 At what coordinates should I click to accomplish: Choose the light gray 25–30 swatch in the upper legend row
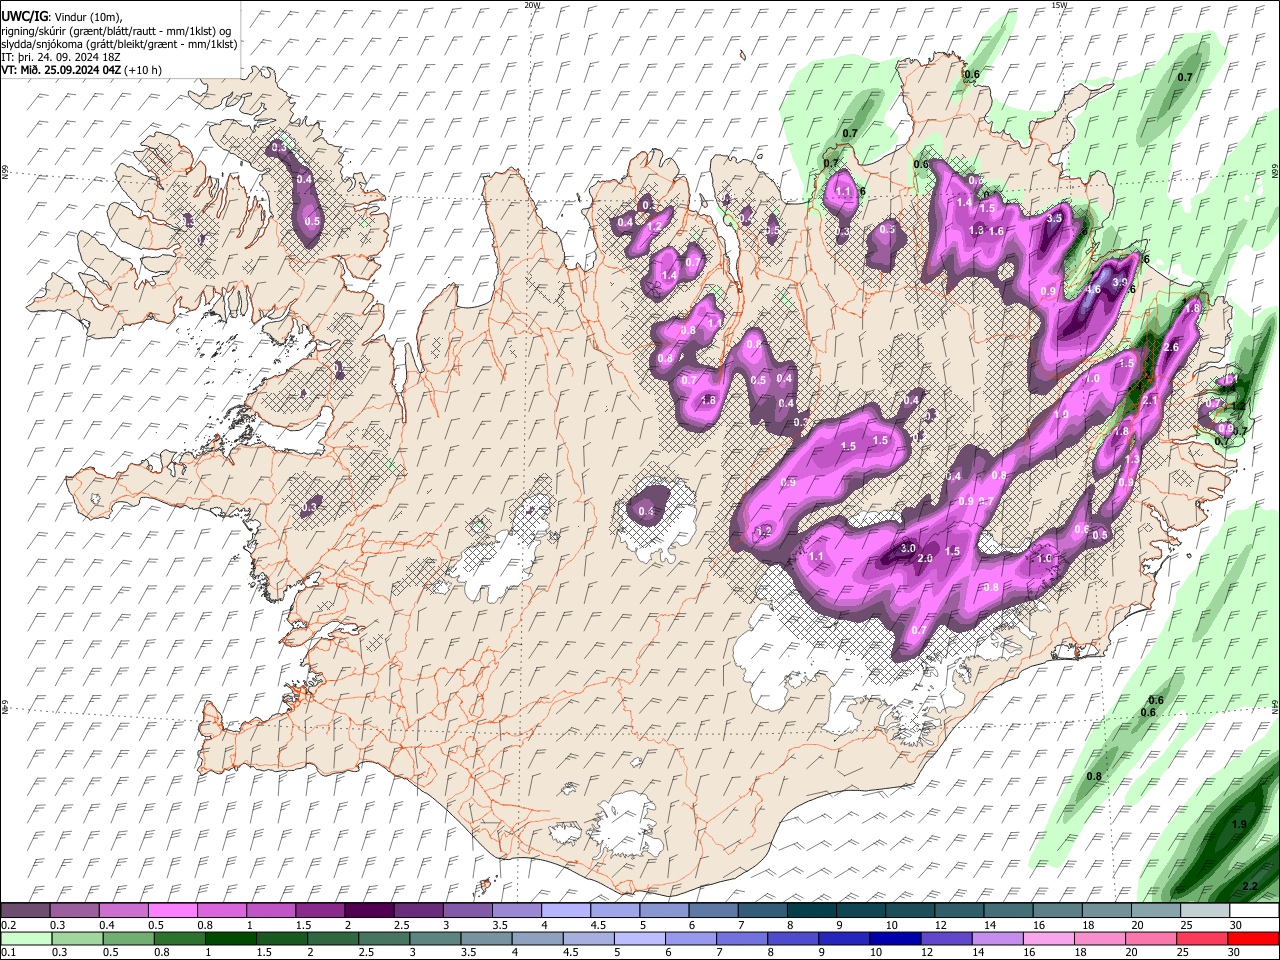coord(1204,911)
